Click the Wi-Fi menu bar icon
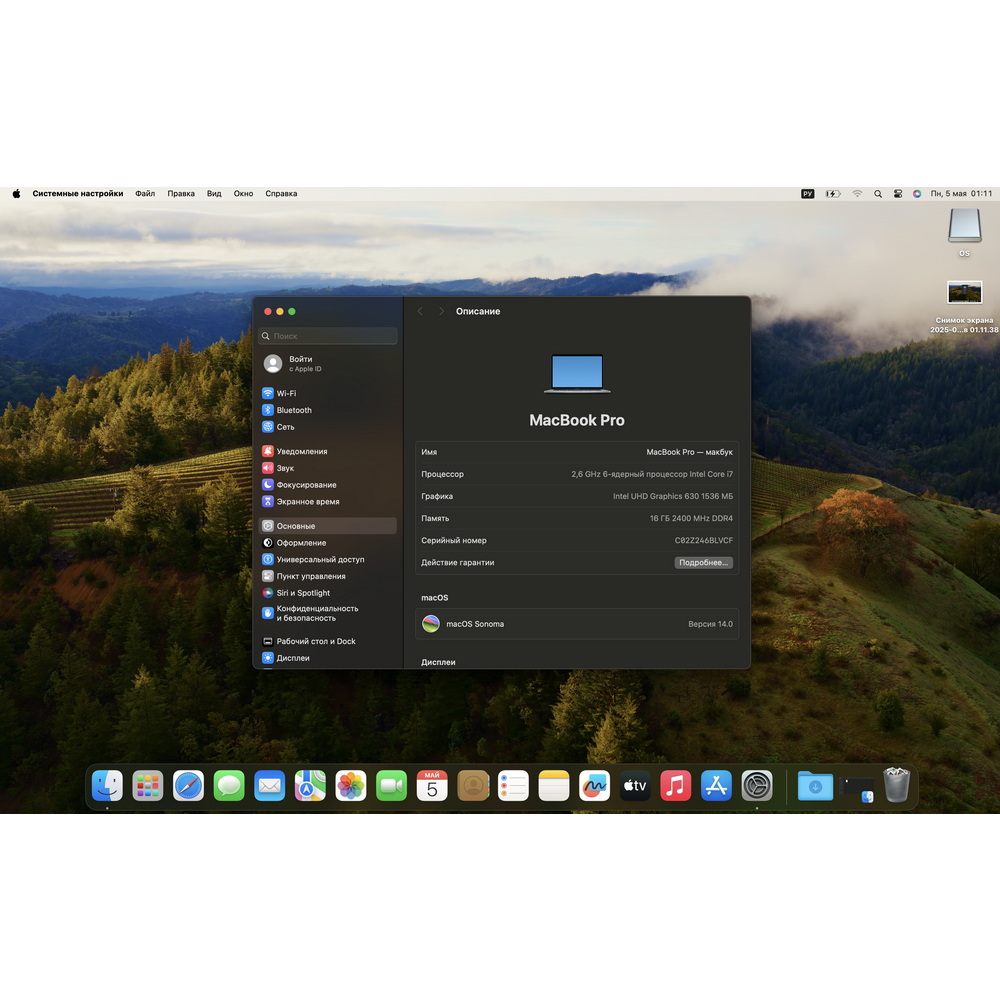The image size is (1000, 1000). 857,194
